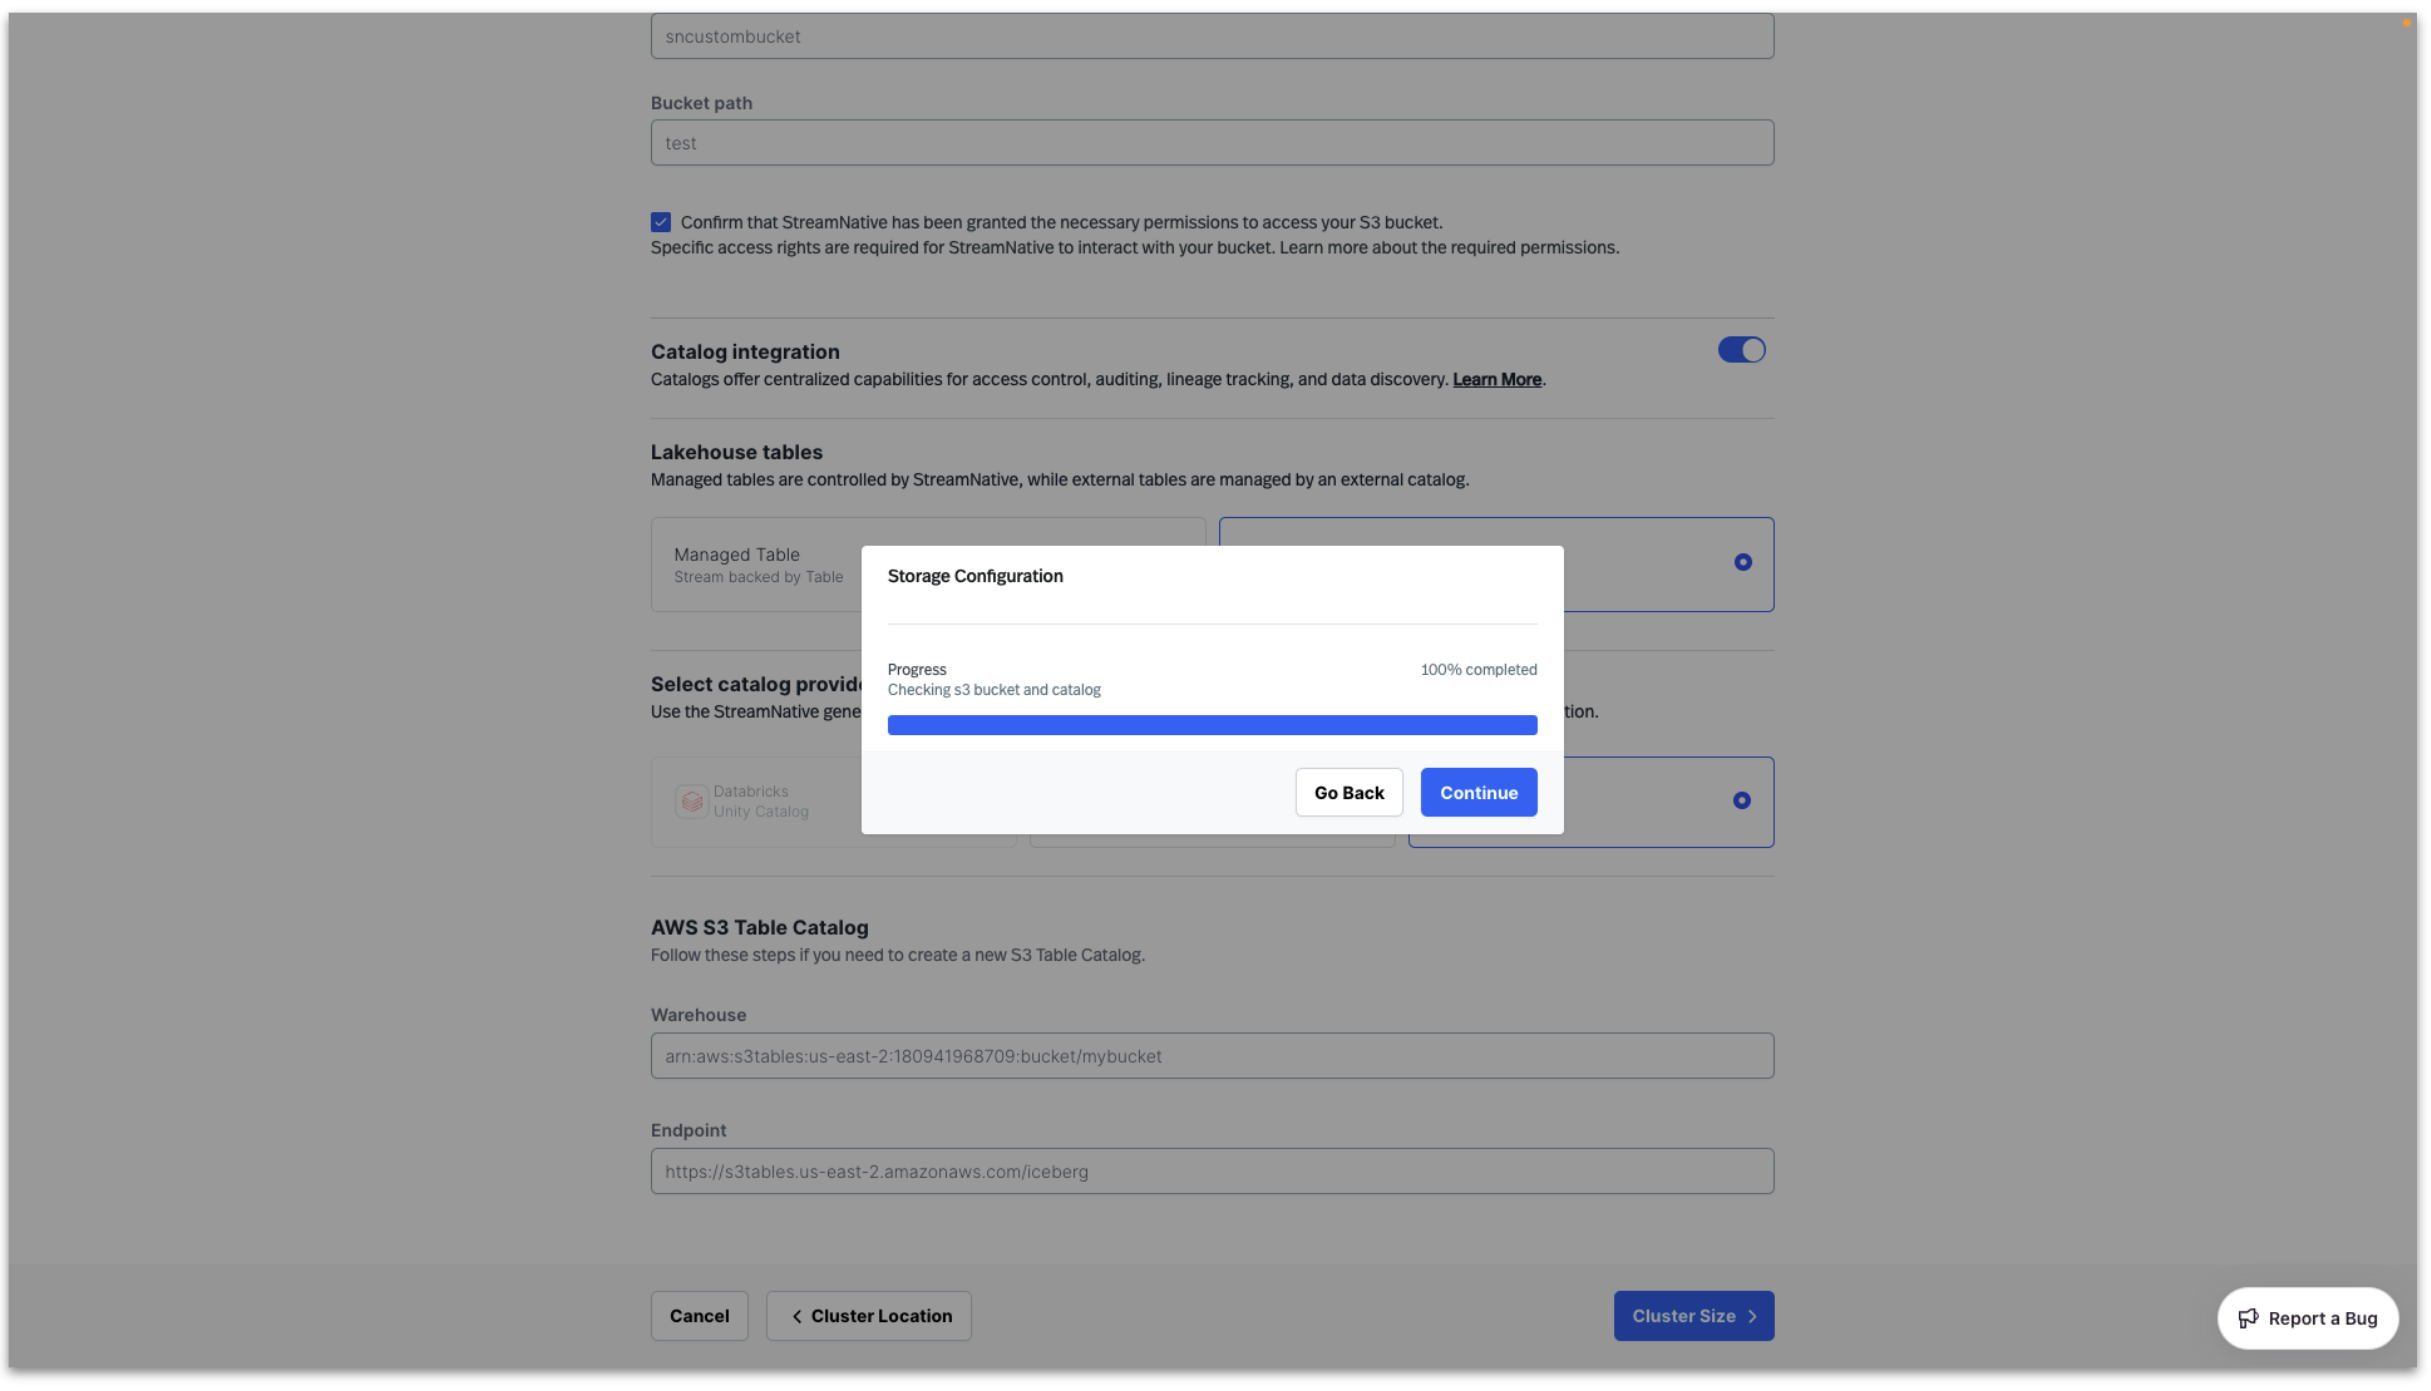2431x1391 pixels.
Task: Click the Learn More link for catalogs
Action: (x=1496, y=379)
